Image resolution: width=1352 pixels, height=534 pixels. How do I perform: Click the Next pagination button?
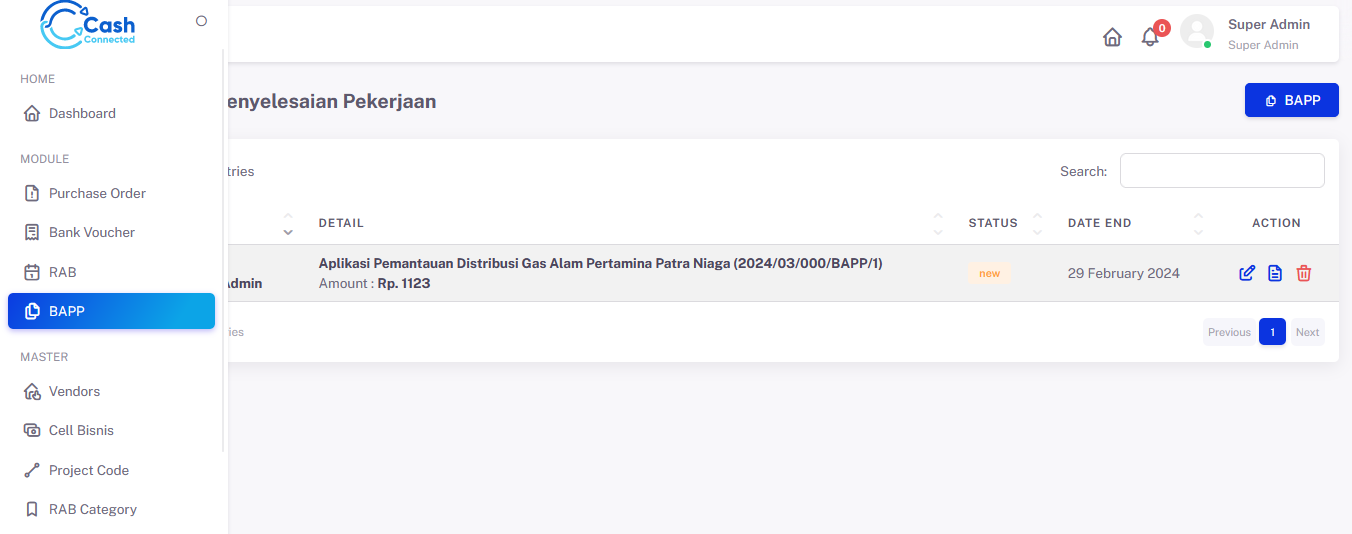[x=1307, y=332]
